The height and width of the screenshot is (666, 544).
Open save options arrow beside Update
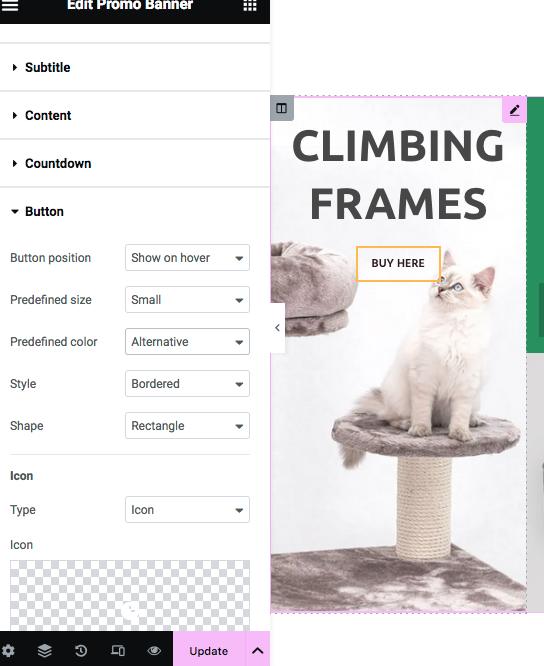(x=258, y=651)
